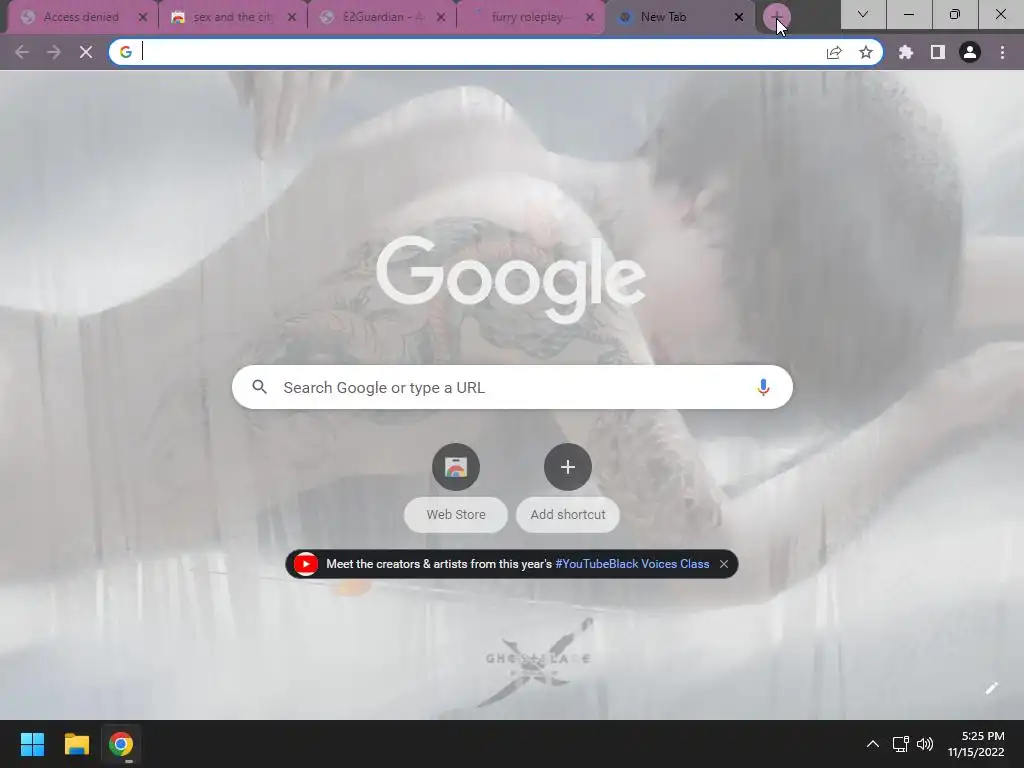Show hidden system tray icons
Image resolution: width=1024 pixels, height=768 pixels.
(x=872, y=744)
